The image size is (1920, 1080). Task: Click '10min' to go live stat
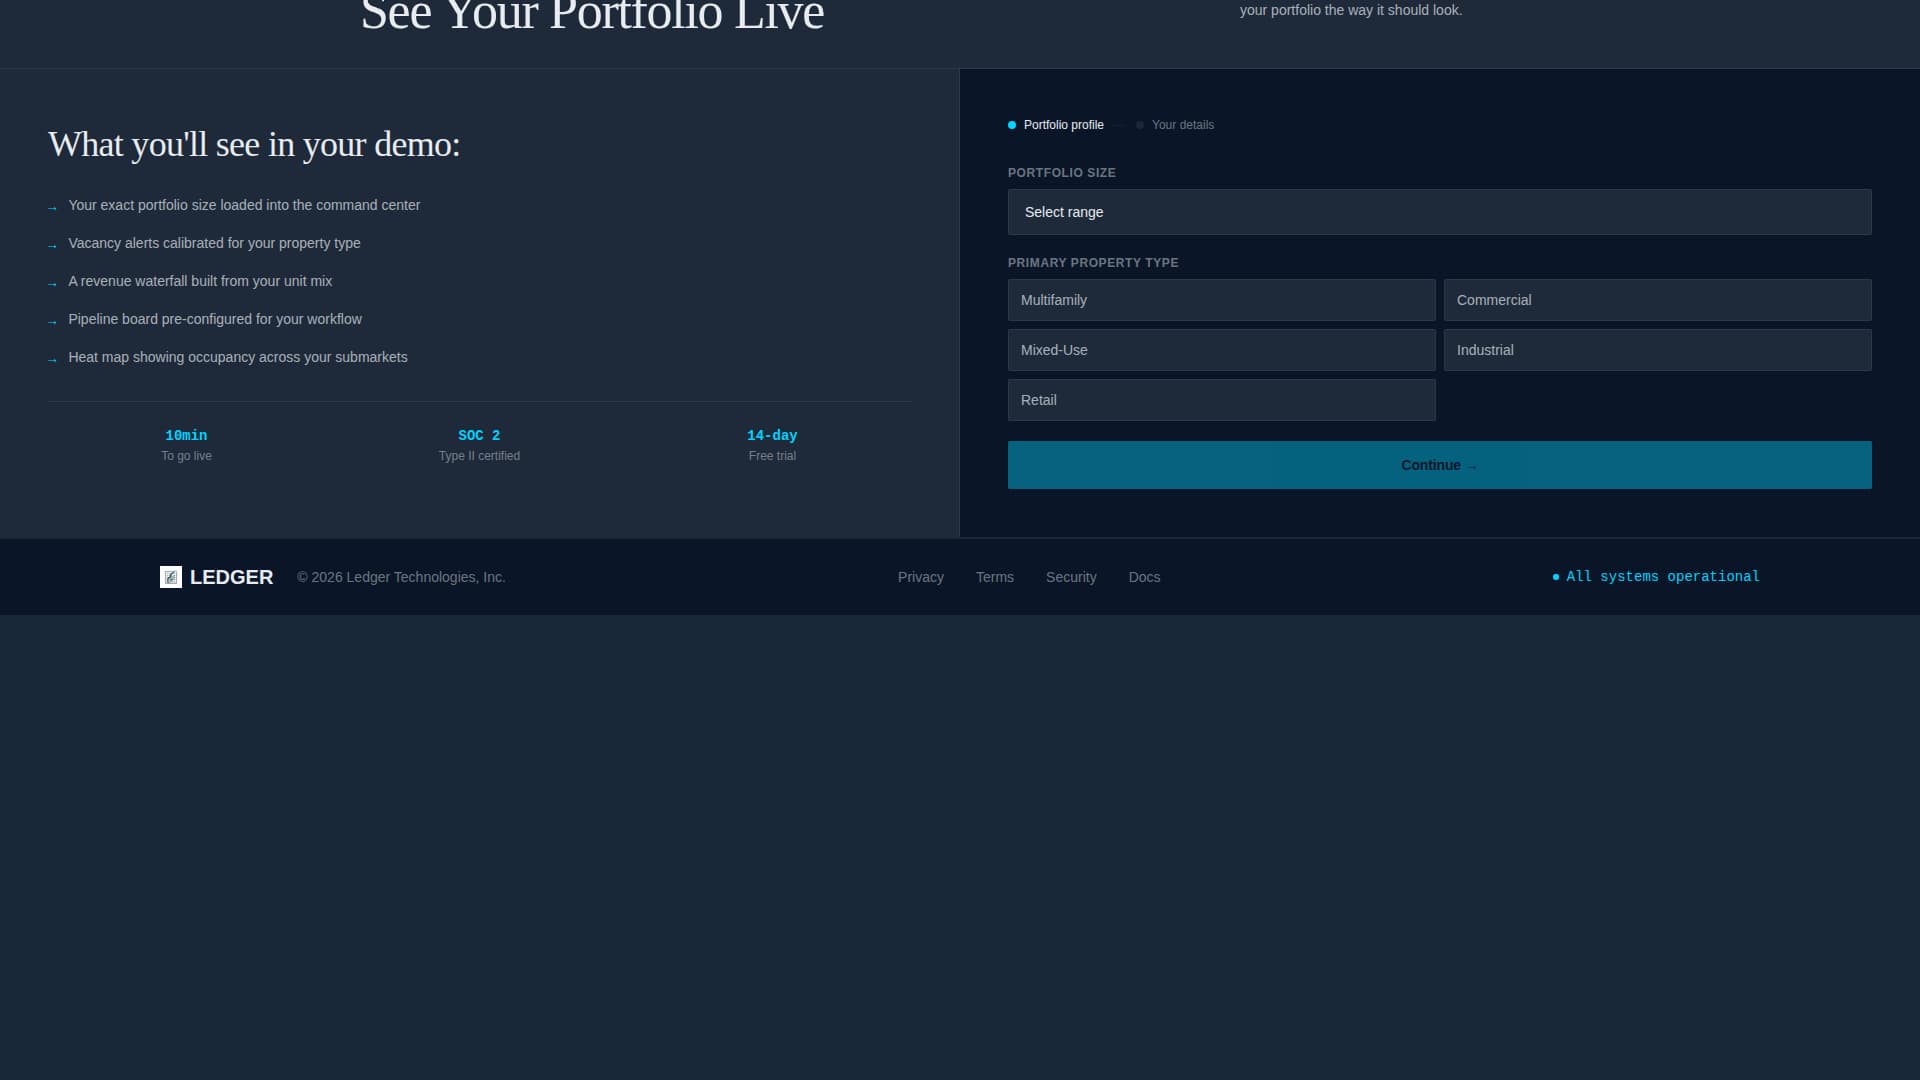coord(186,436)
